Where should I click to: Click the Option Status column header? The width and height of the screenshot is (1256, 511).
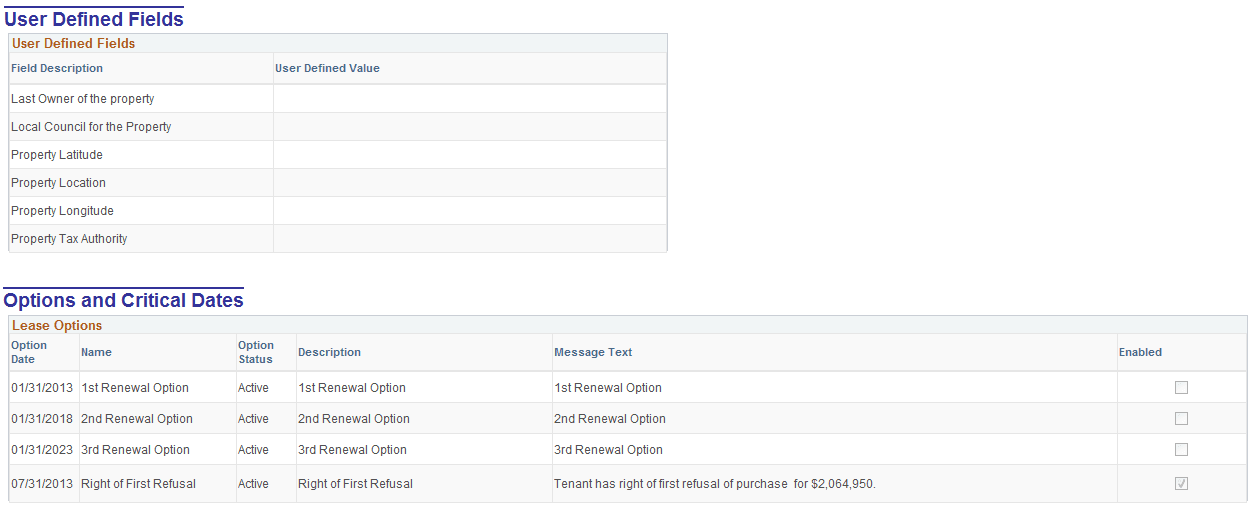click(x=256, y=352)
